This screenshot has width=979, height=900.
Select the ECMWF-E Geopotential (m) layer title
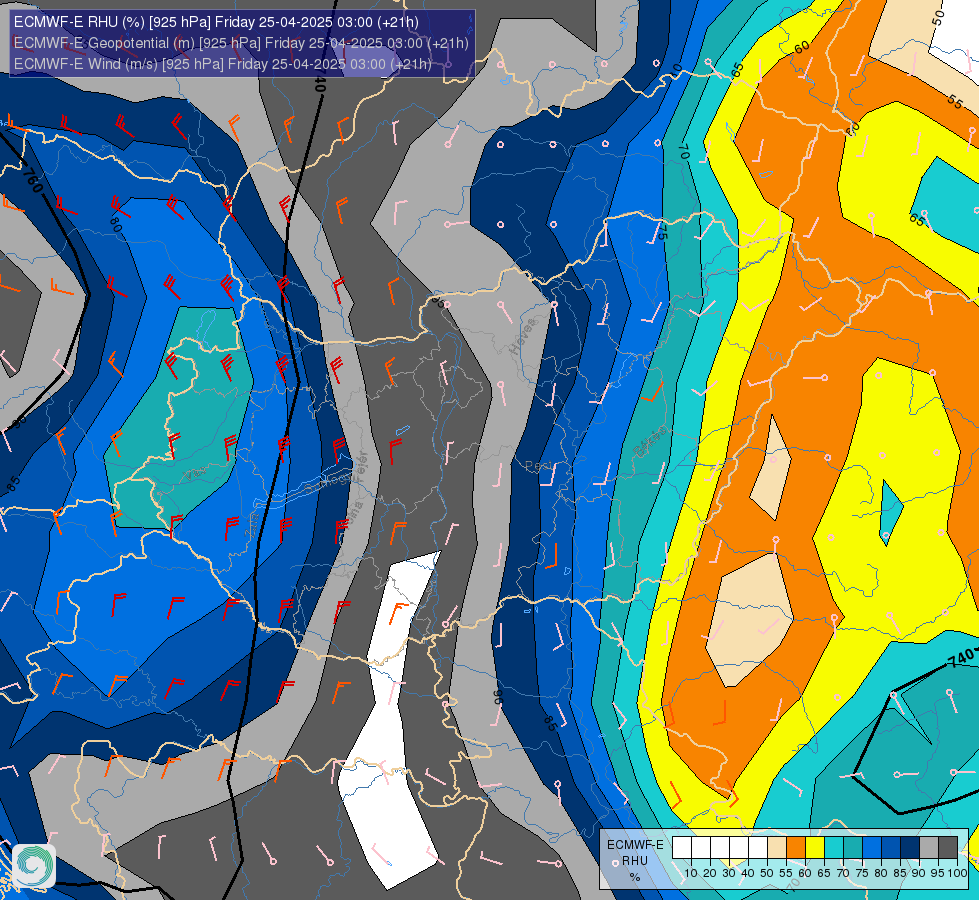pos(240,43)
